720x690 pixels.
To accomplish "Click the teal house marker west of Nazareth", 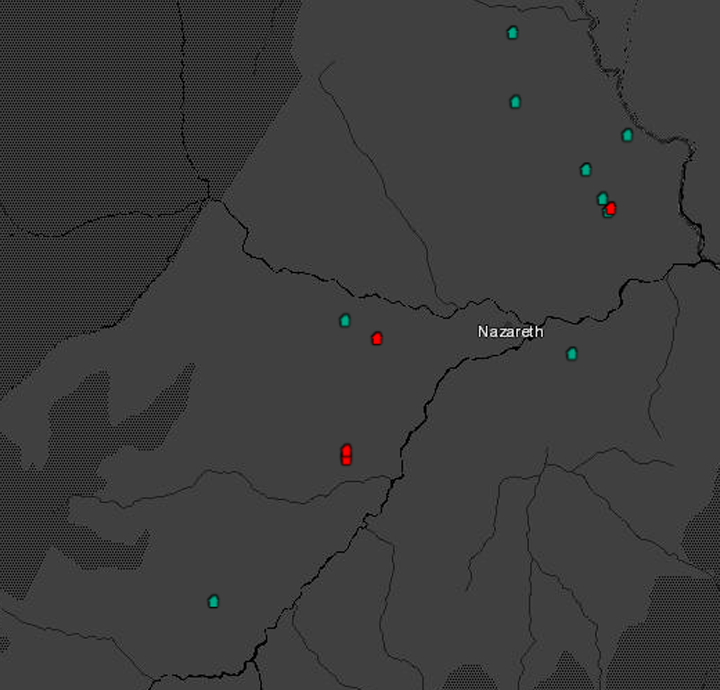I will (x=345, y=320).
